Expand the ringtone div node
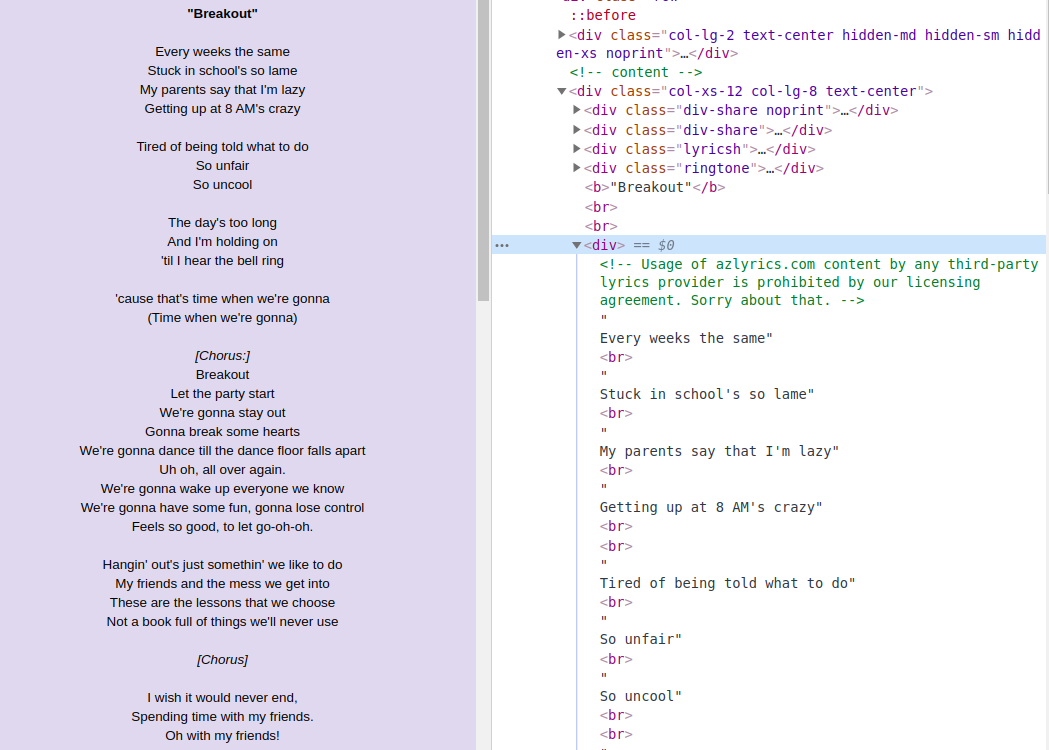The image size is (1049, 750). (577, 168)
